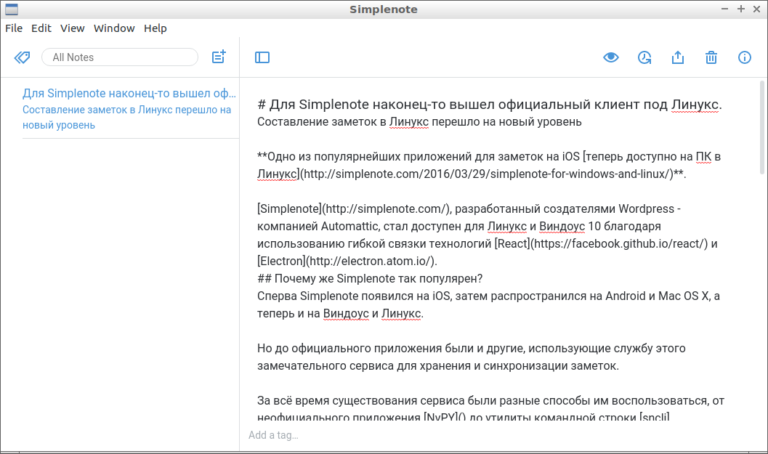Viewport: 768px width, 454px height.
Task: Click the note editor vertical scrollbar
Action: coord(762,127)
